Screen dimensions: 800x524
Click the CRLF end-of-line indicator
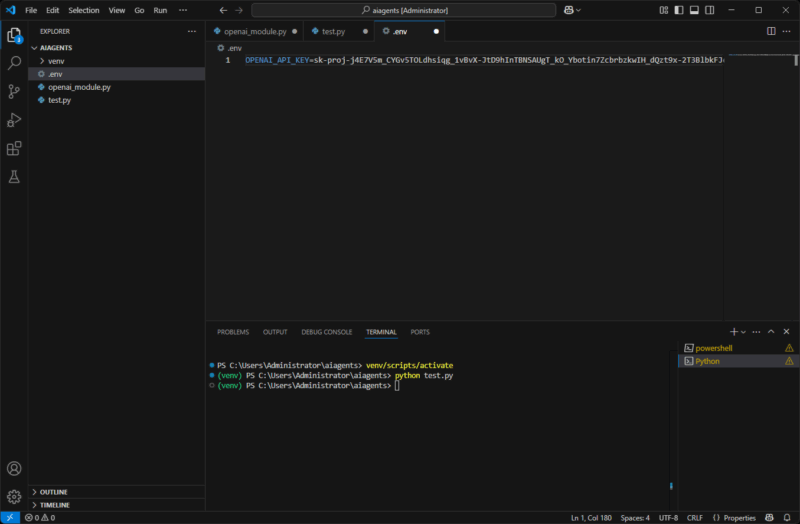695,518
